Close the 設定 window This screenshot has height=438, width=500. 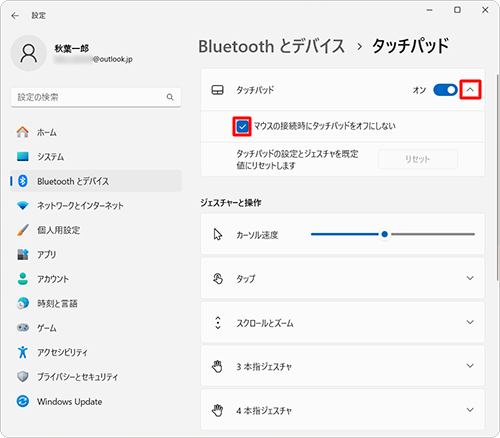[x=485, y=10]
